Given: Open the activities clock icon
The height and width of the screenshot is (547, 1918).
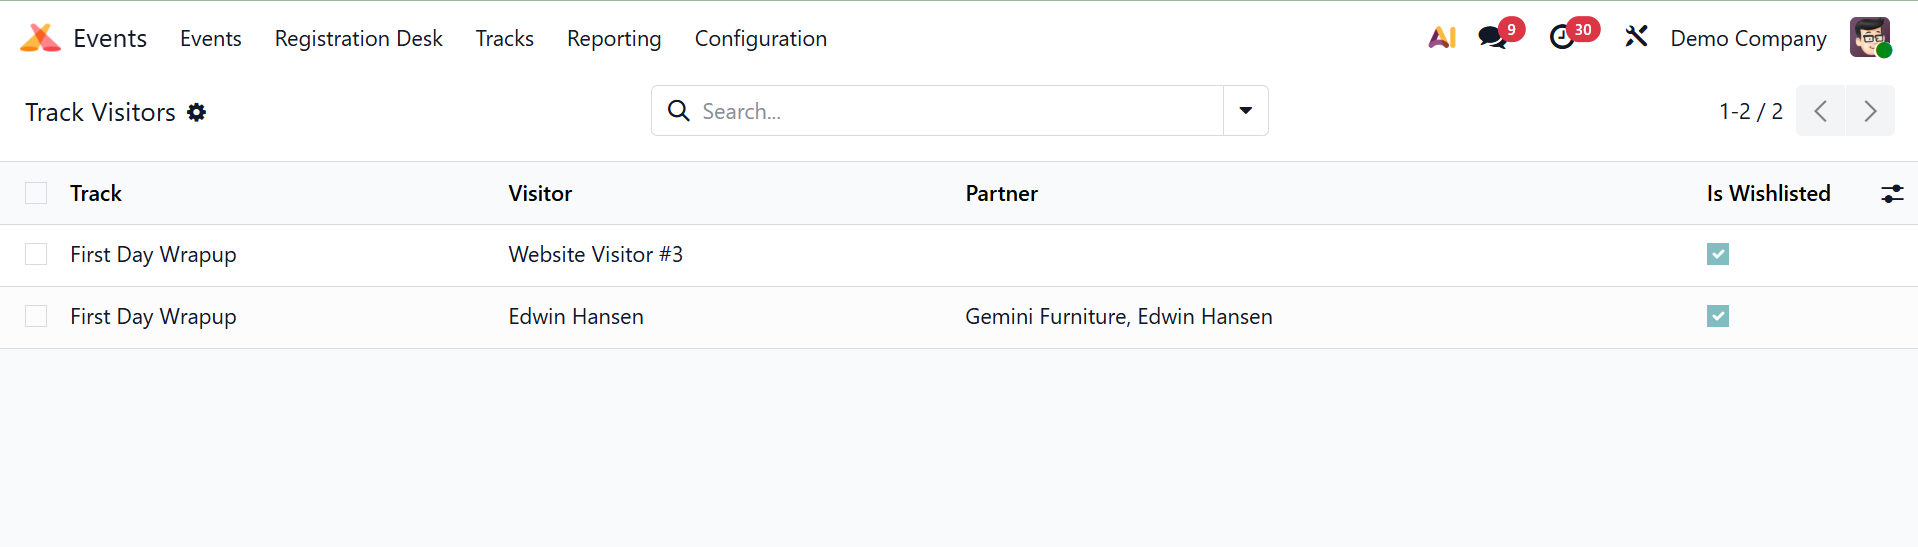Looking at the screenshot, I should pyautogui.click(x=1562, y=38).
